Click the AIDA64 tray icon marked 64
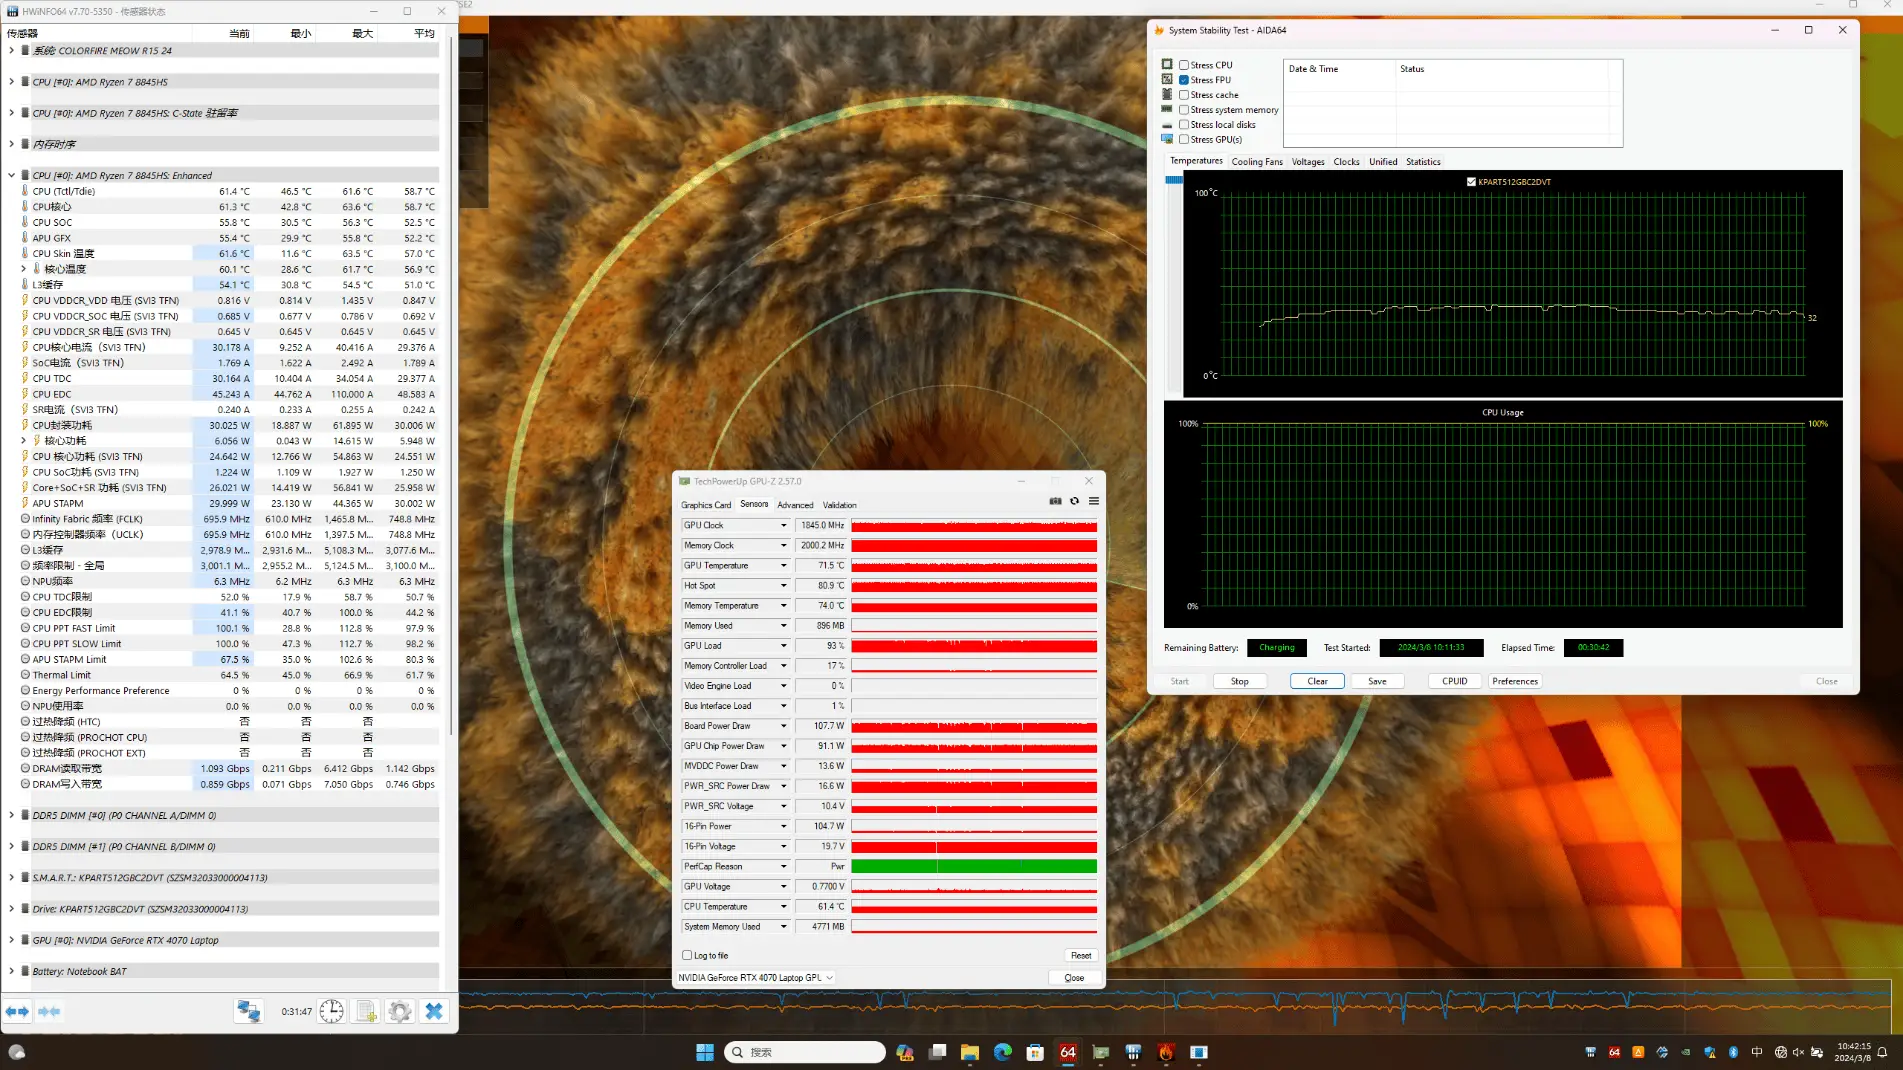Image resolution: width=1903 pixels, height=1070 pixels. pyautogui.click(x=1614, y=1052)
